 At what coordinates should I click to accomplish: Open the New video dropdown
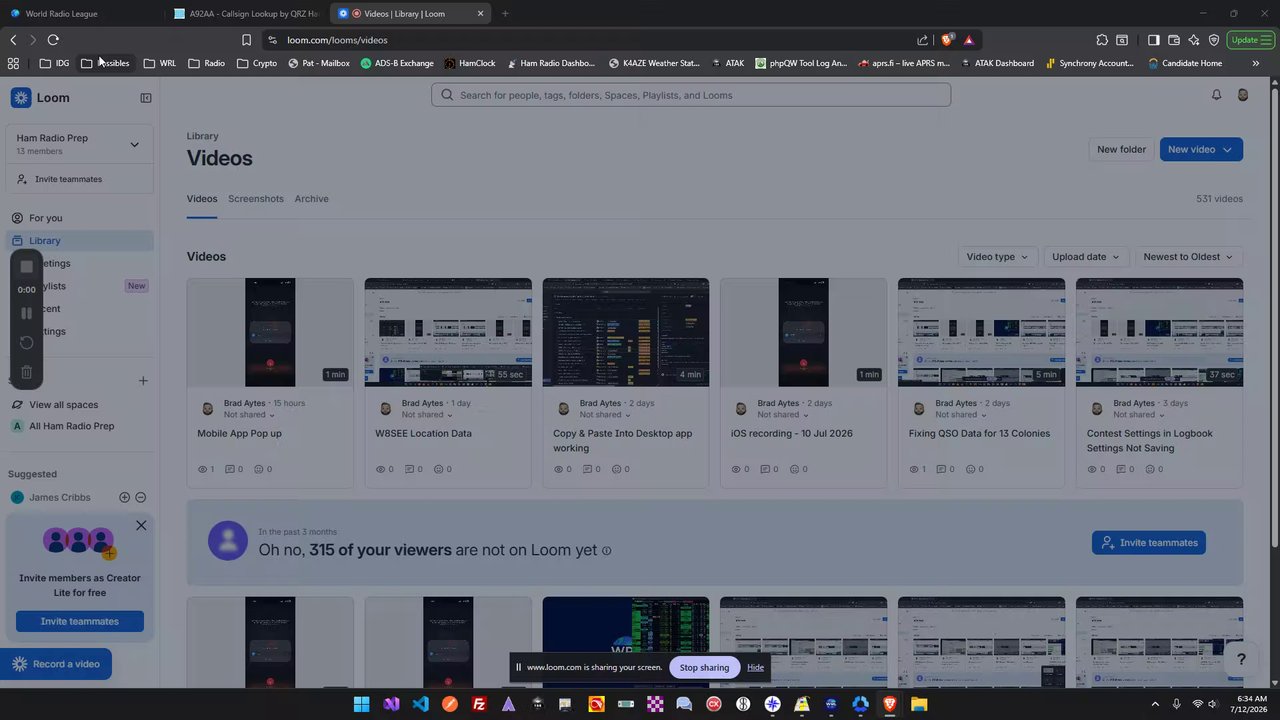[1201, 149]
